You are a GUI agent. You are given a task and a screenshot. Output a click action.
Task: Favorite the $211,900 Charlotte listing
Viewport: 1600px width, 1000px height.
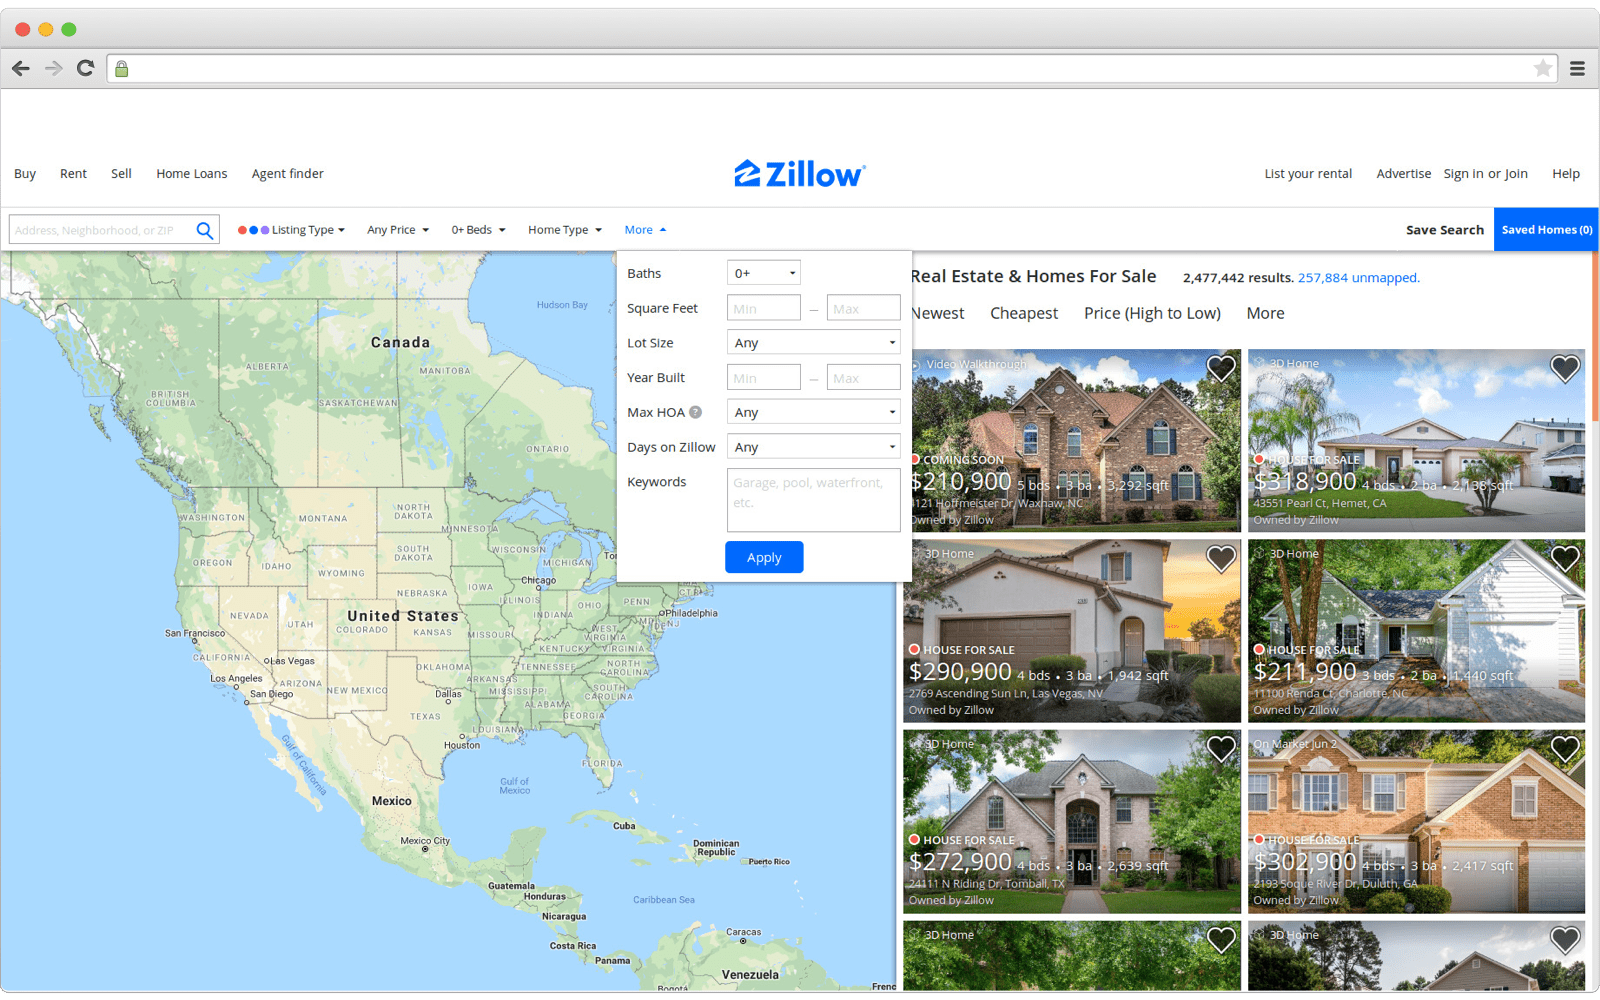(1565, 558)
